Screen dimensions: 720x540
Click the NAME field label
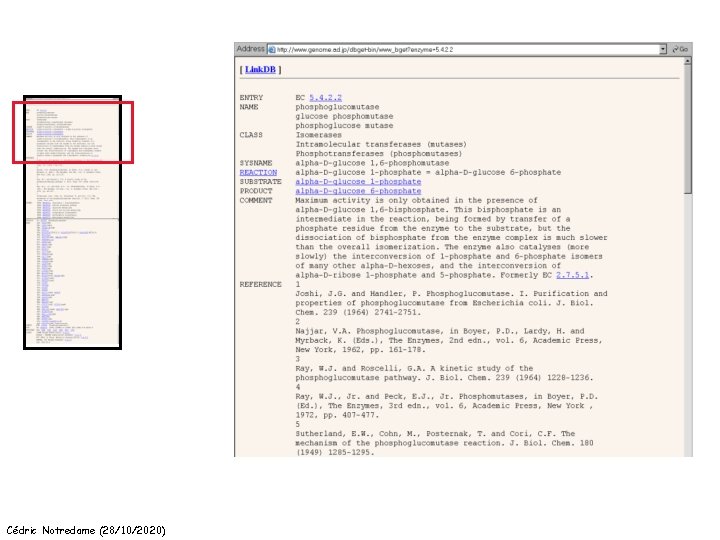tap(249, 107)
